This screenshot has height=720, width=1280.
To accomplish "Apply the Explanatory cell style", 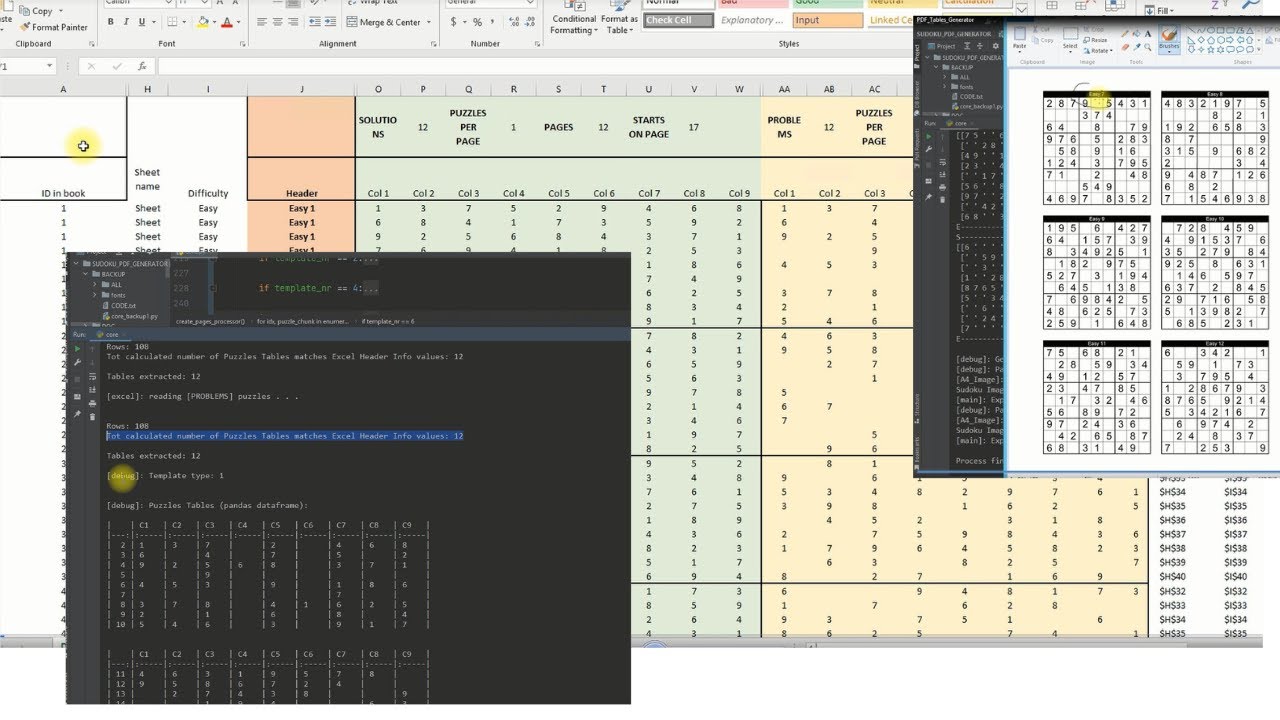I will [752, 20].
